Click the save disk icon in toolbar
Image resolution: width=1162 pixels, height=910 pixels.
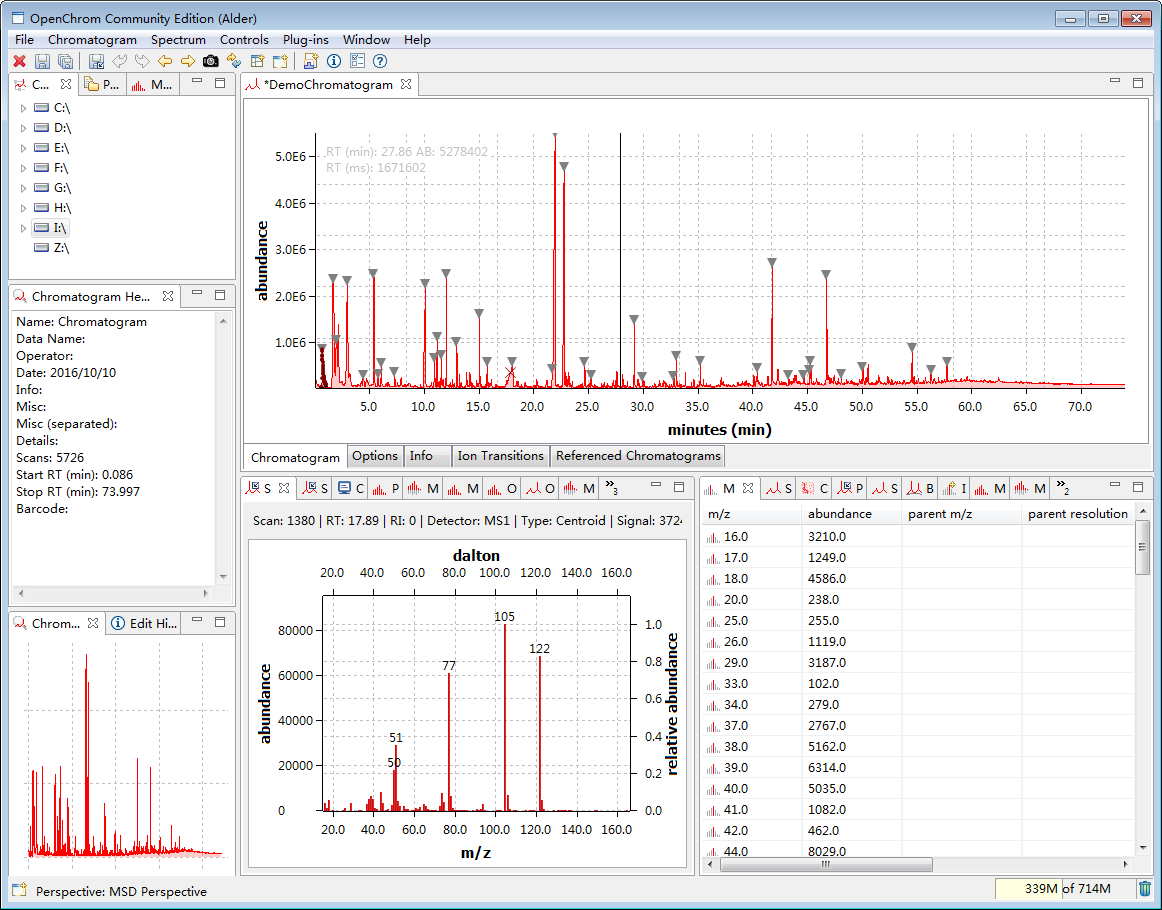click(42, 62)
